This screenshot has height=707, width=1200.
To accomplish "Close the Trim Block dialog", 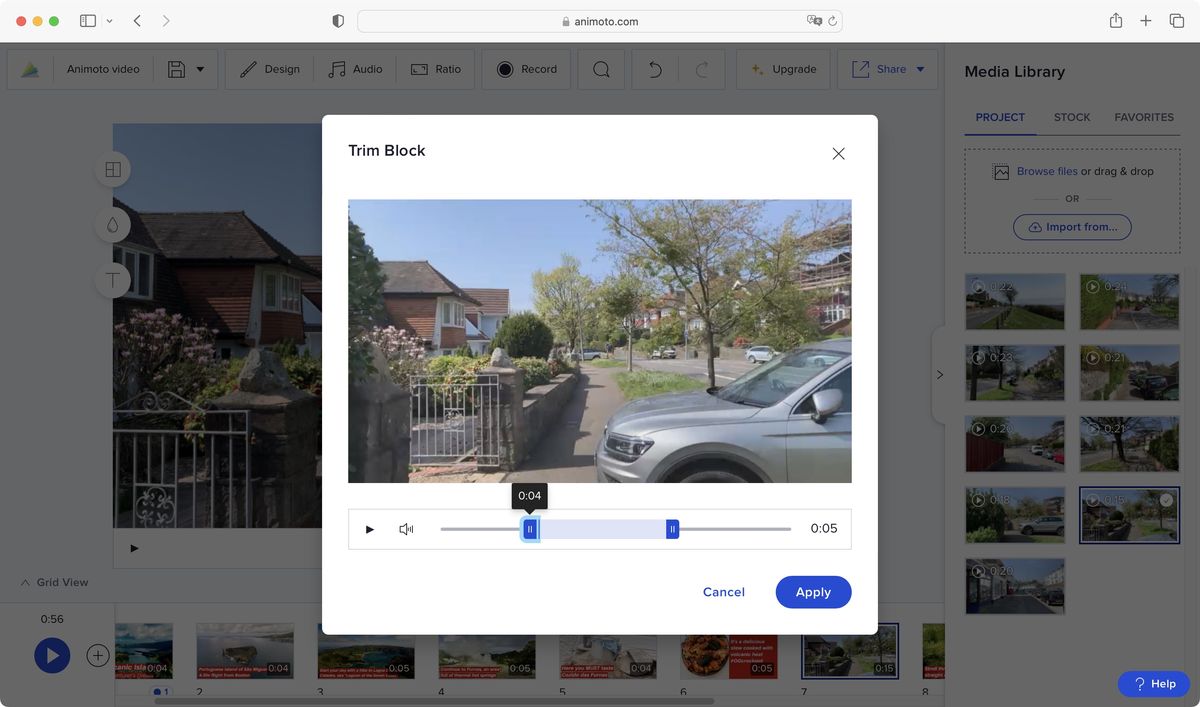I will [838, 154].
